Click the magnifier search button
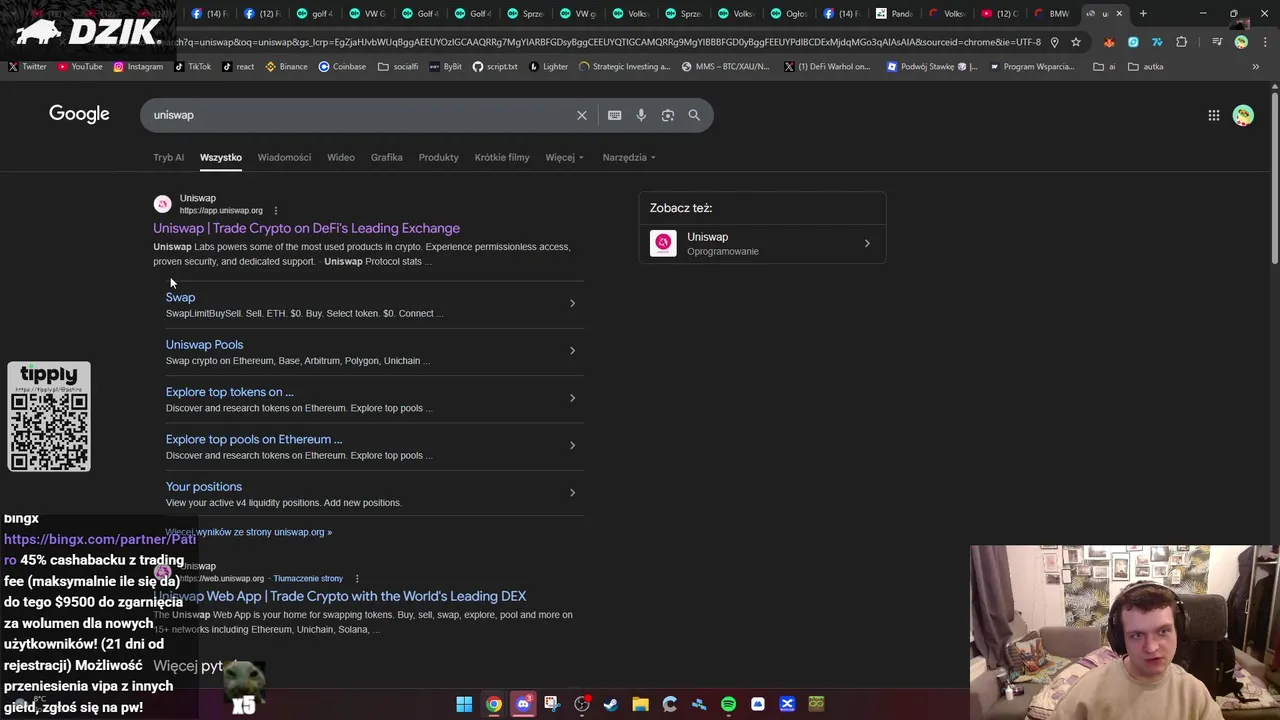Screen dimensions: 1280x720 coord(694,115)
